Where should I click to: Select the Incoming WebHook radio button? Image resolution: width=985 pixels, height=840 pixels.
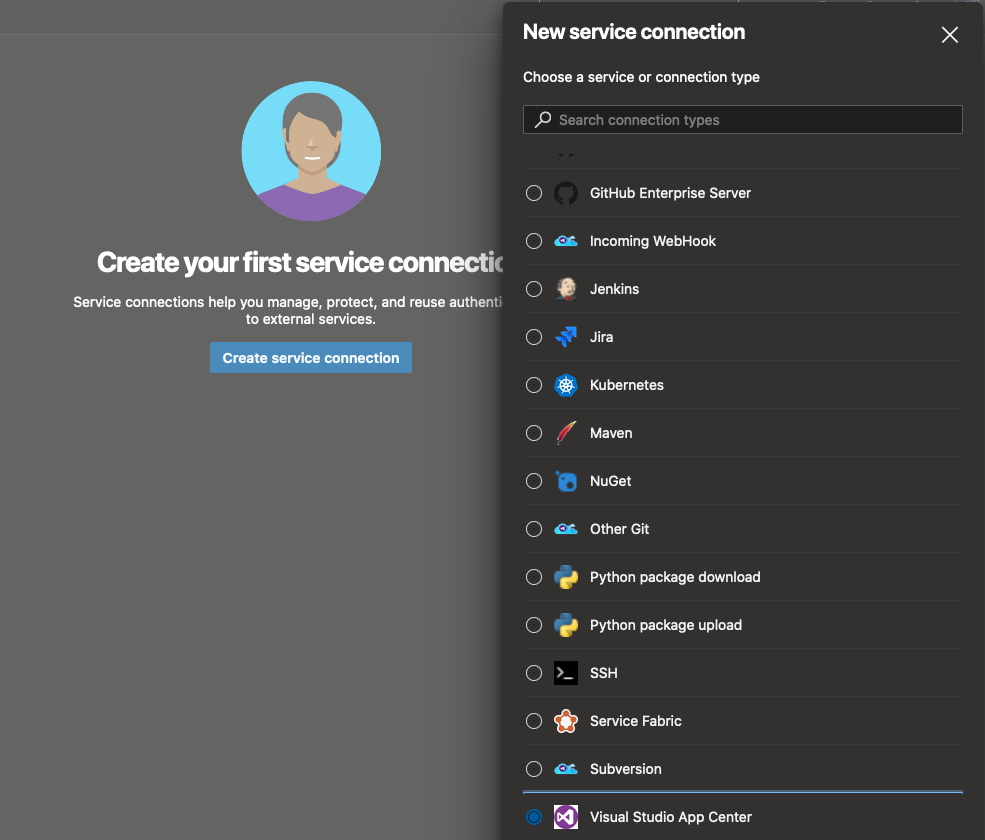pos(534,241)
